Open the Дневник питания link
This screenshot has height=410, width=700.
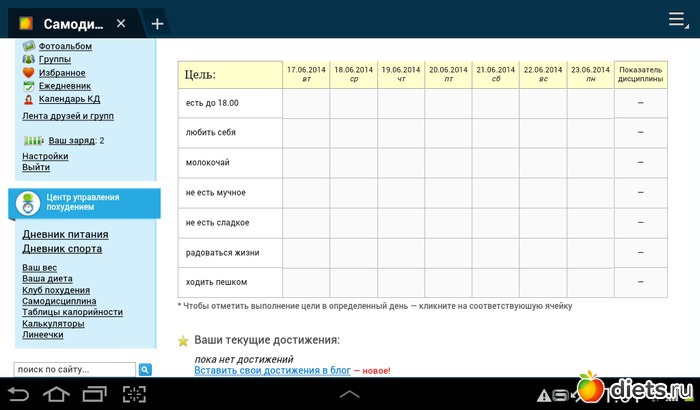66,234
